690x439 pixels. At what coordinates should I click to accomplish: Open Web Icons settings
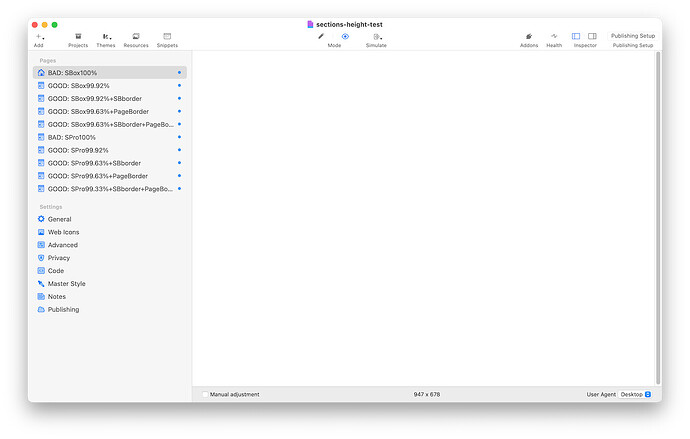pos(63,232)
